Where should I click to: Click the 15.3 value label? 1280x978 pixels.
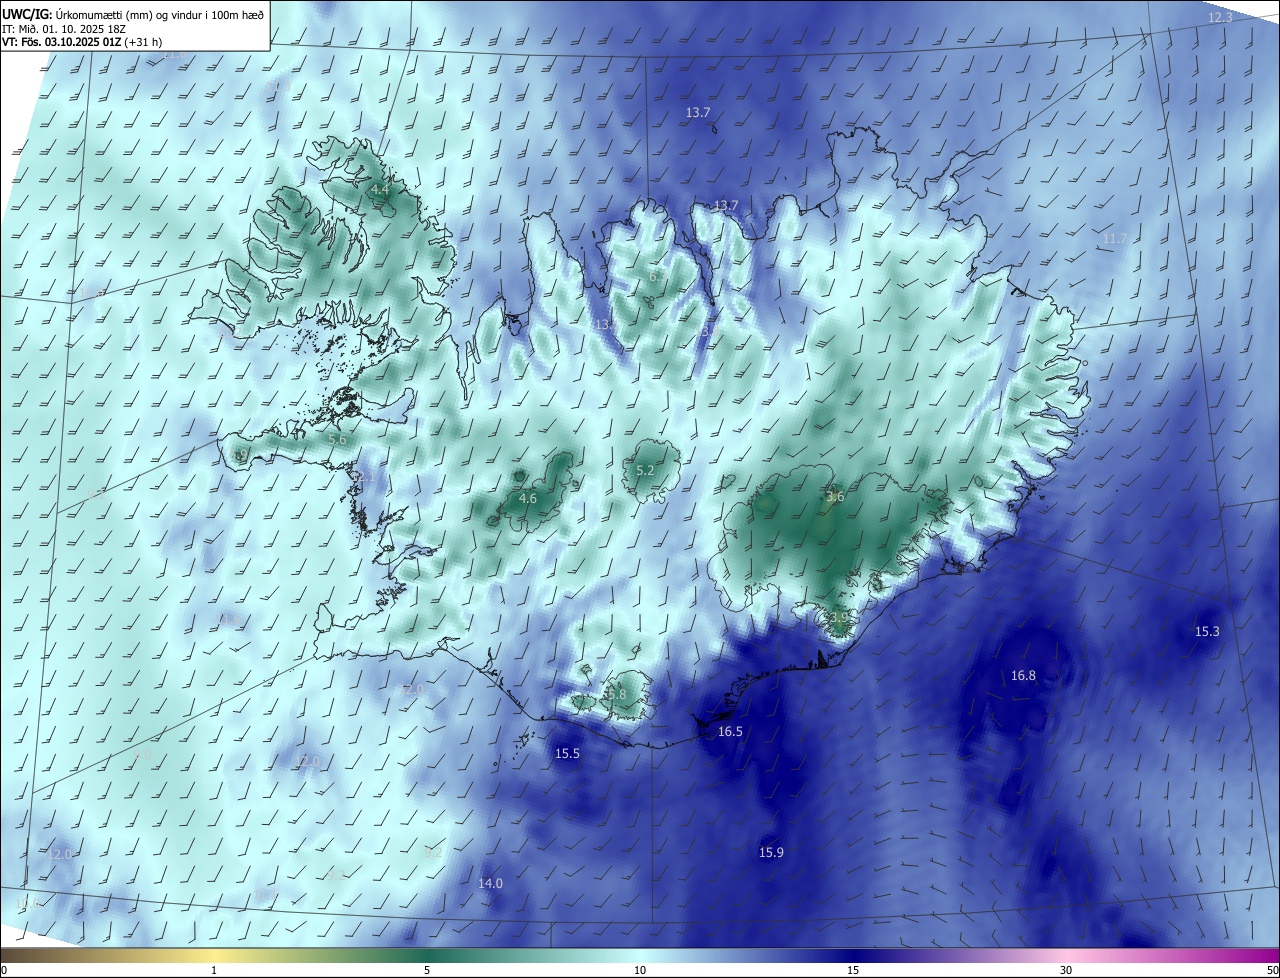click(1207, 632)
